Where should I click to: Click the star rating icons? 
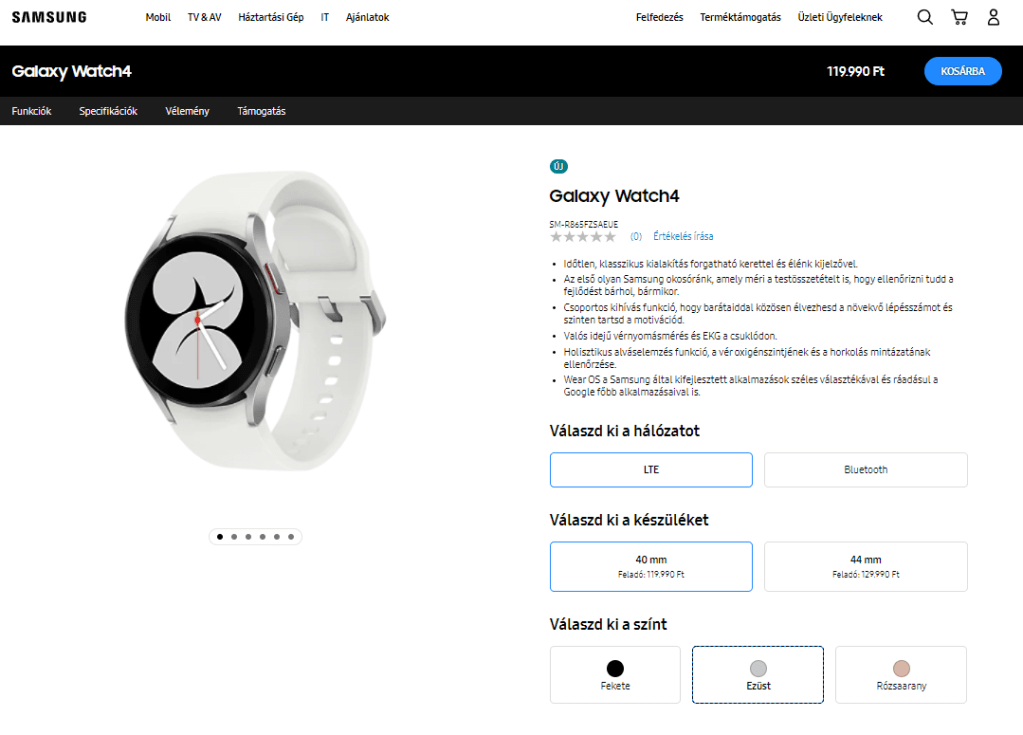[583, 237]
